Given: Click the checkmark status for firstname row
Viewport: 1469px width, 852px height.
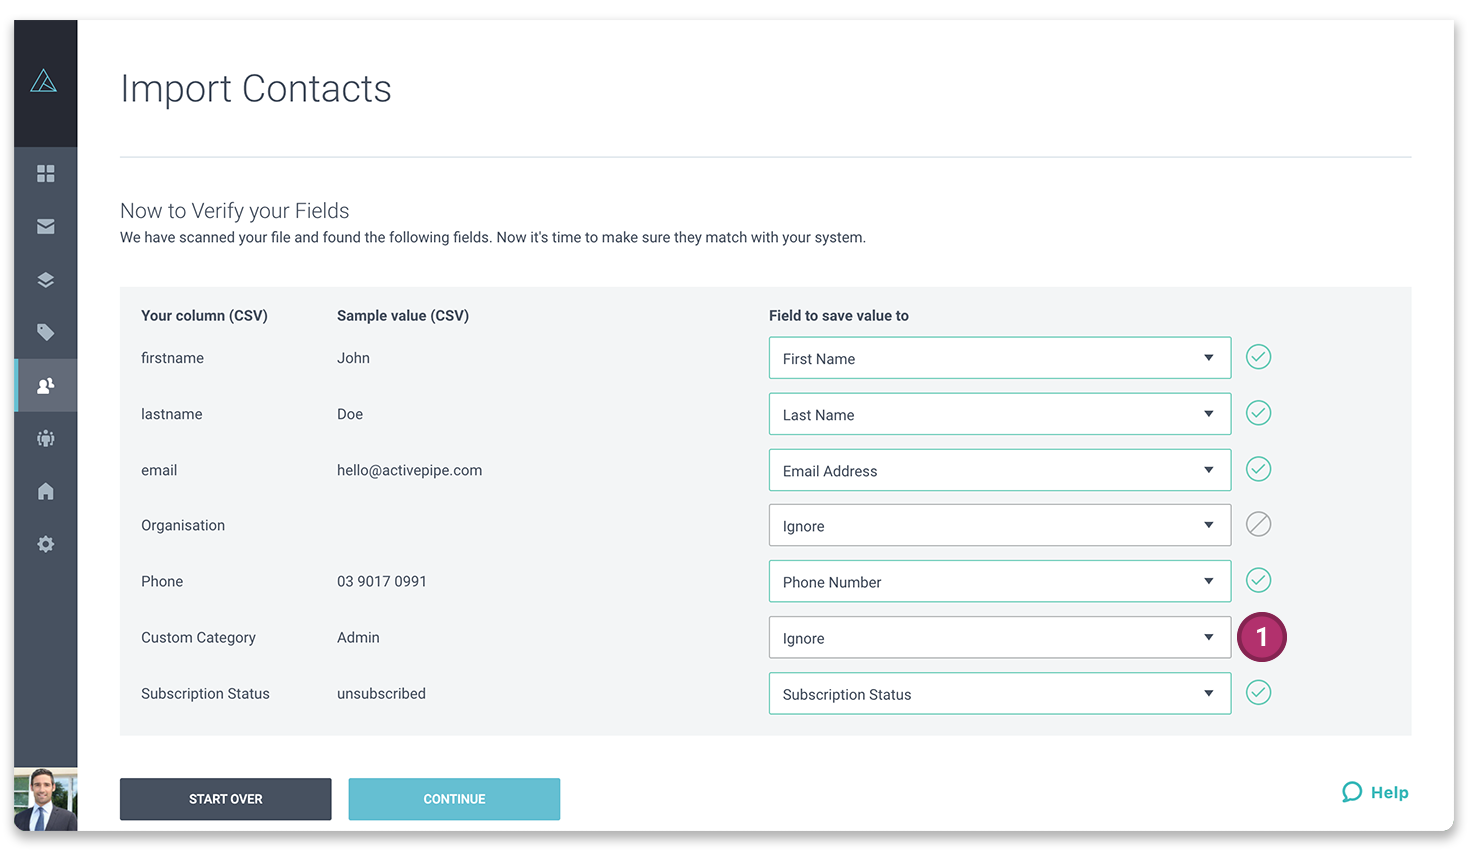Looking at the screenshot, I should coord(1259,357).
